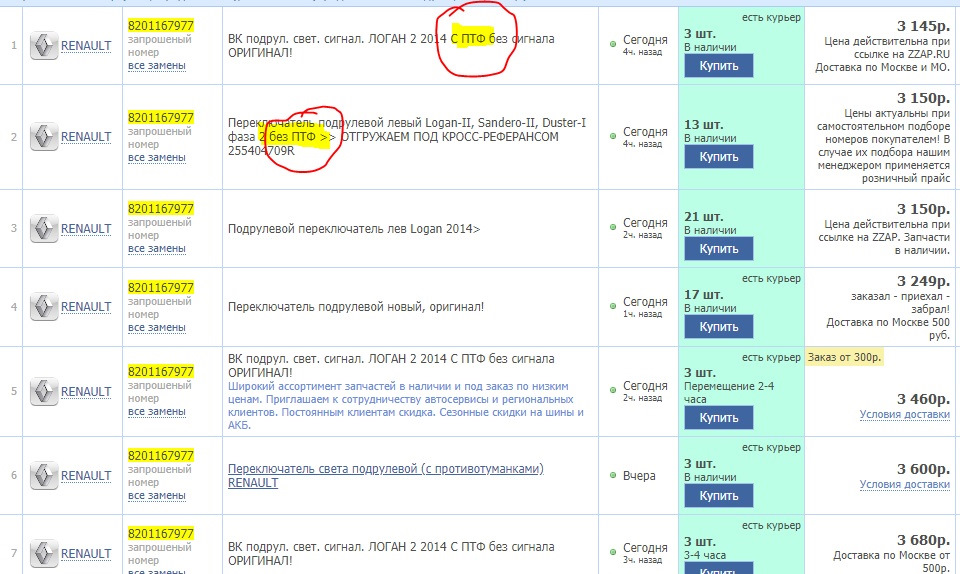Click '13 шт. В наличии' stock text
This screenshot has height=574, width=960.
point(710,131)
